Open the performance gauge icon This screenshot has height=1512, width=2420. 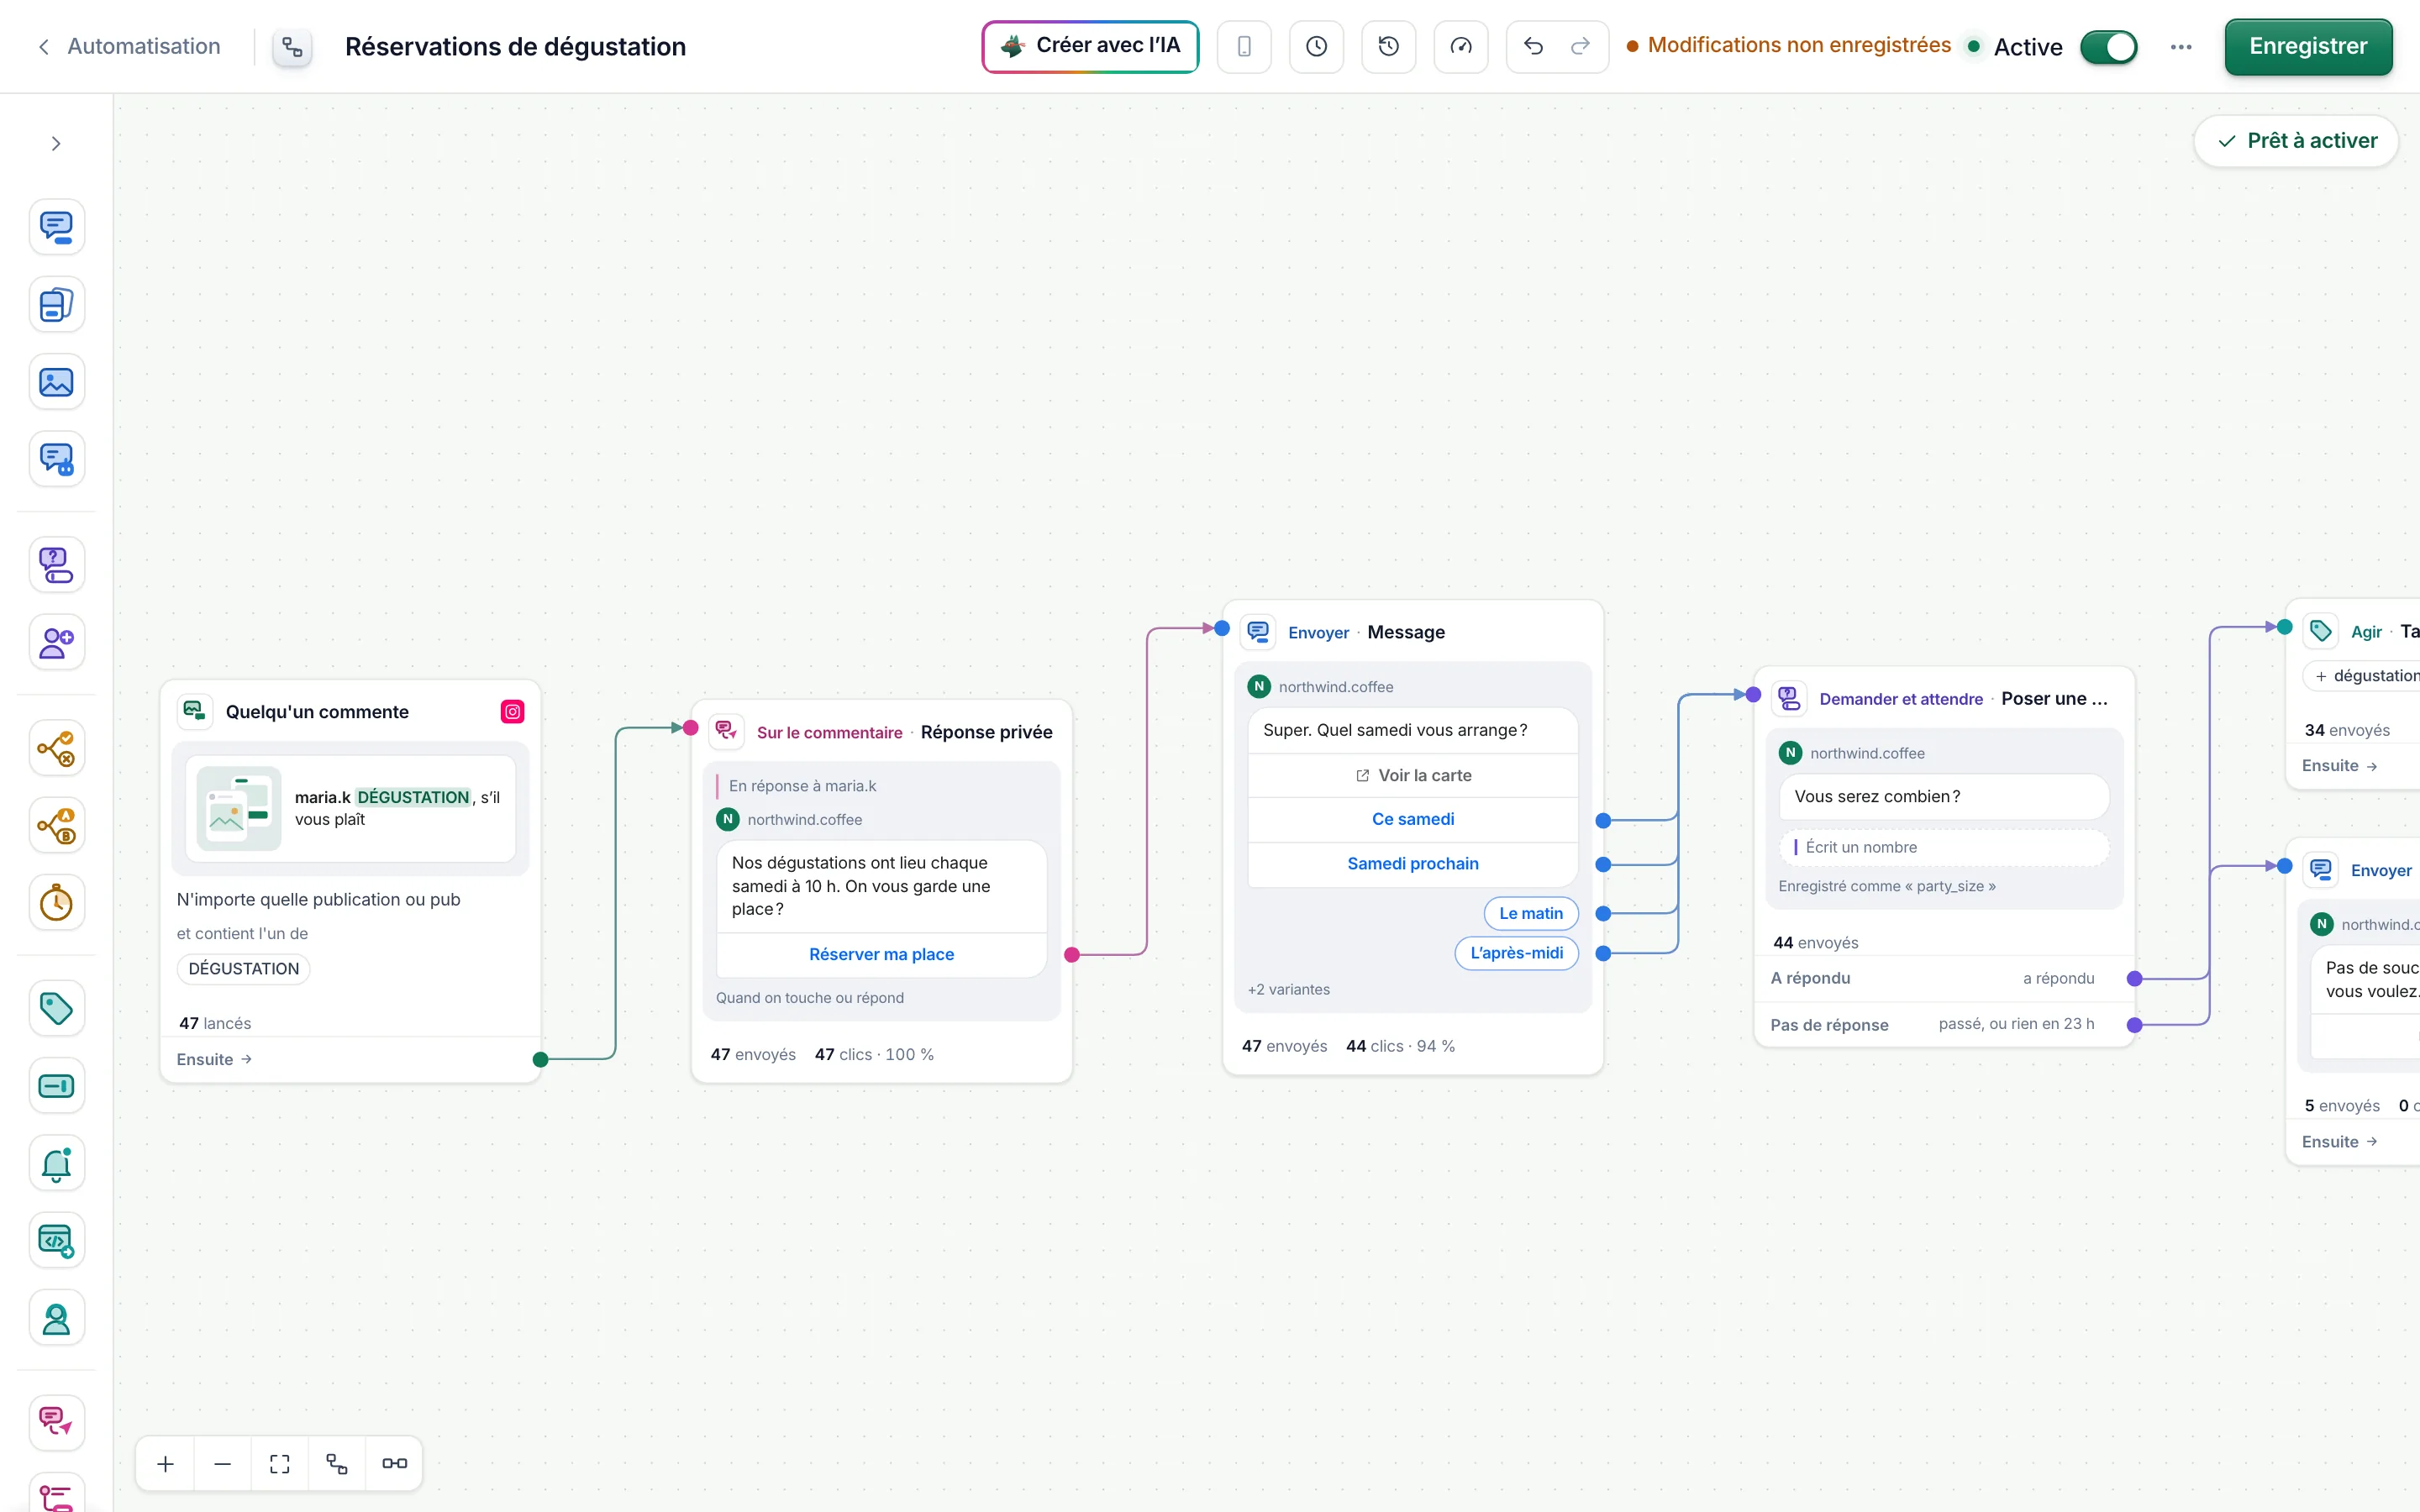tap(1461, 46)
